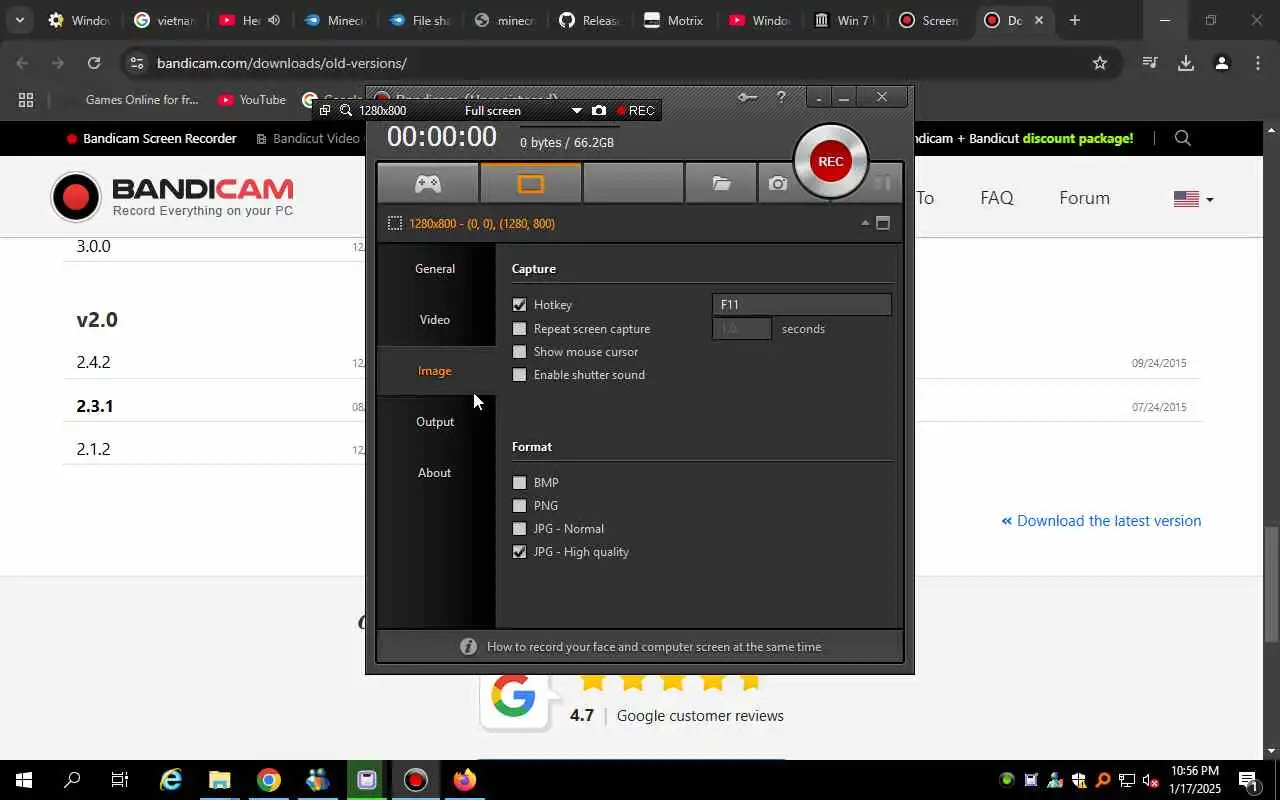
Task: Click Bandicam Screen Recorder in top strip
Action: 151,139
